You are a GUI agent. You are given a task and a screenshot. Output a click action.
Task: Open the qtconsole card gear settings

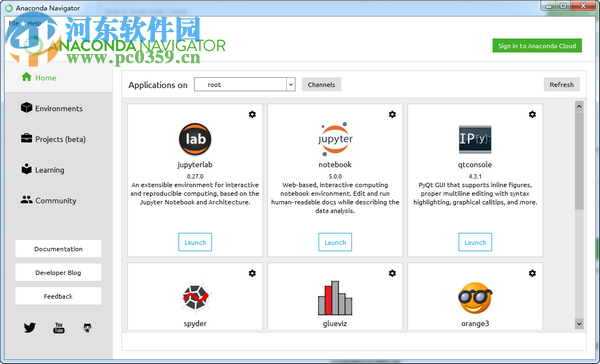click(532, 114)
